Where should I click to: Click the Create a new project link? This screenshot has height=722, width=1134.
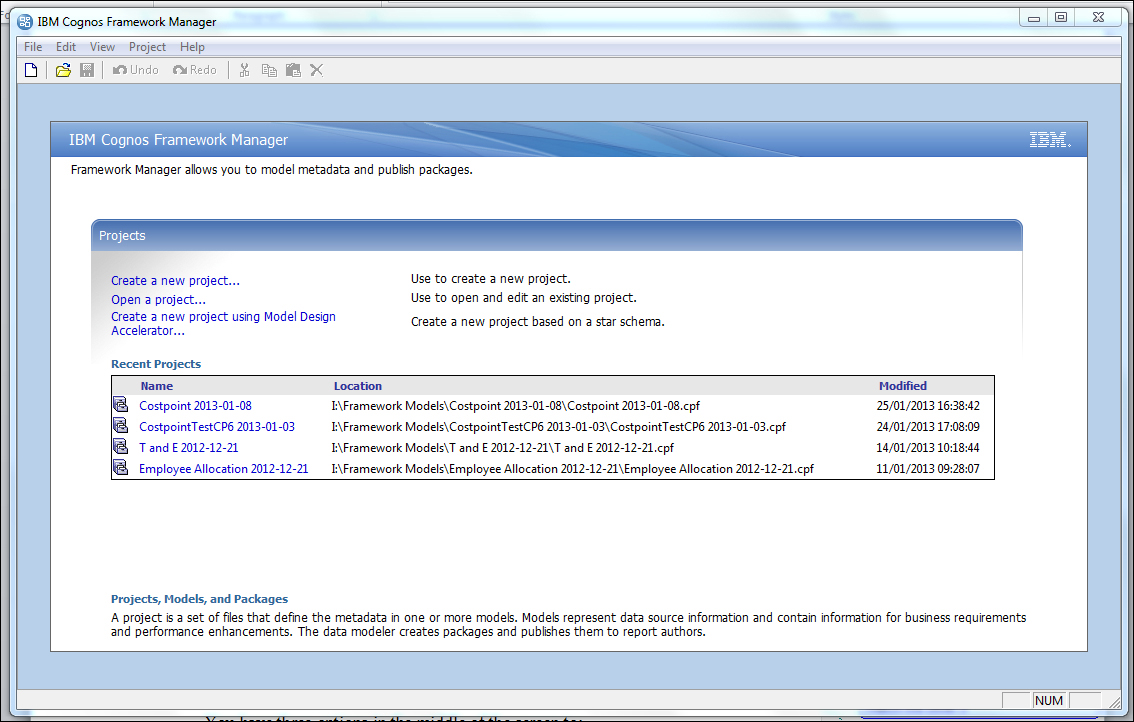(175, 281)
